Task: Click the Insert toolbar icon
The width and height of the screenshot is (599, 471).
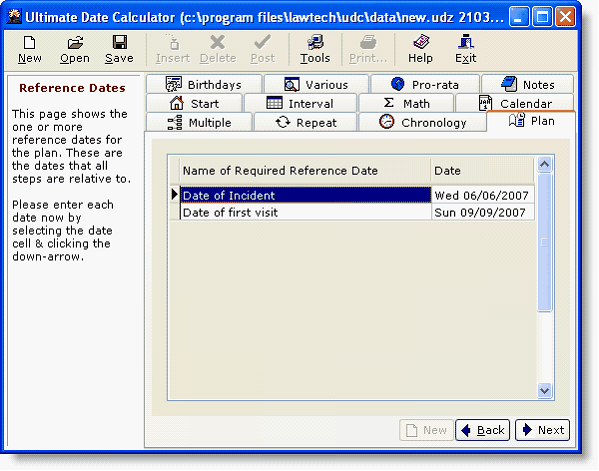Action: pos(173,49)
